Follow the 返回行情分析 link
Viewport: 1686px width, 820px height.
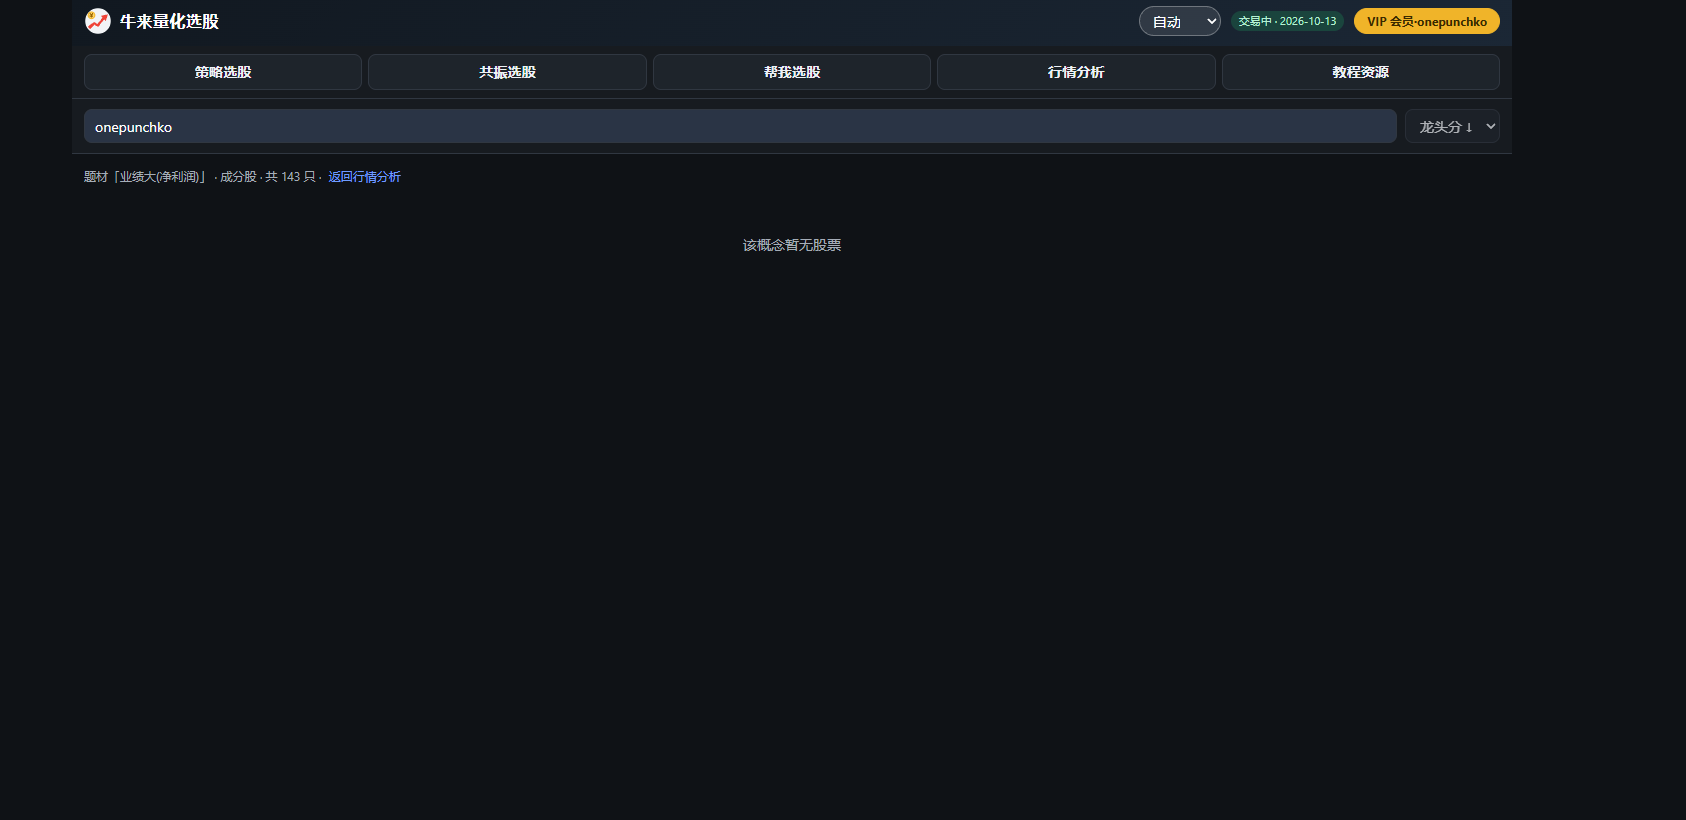365,177
